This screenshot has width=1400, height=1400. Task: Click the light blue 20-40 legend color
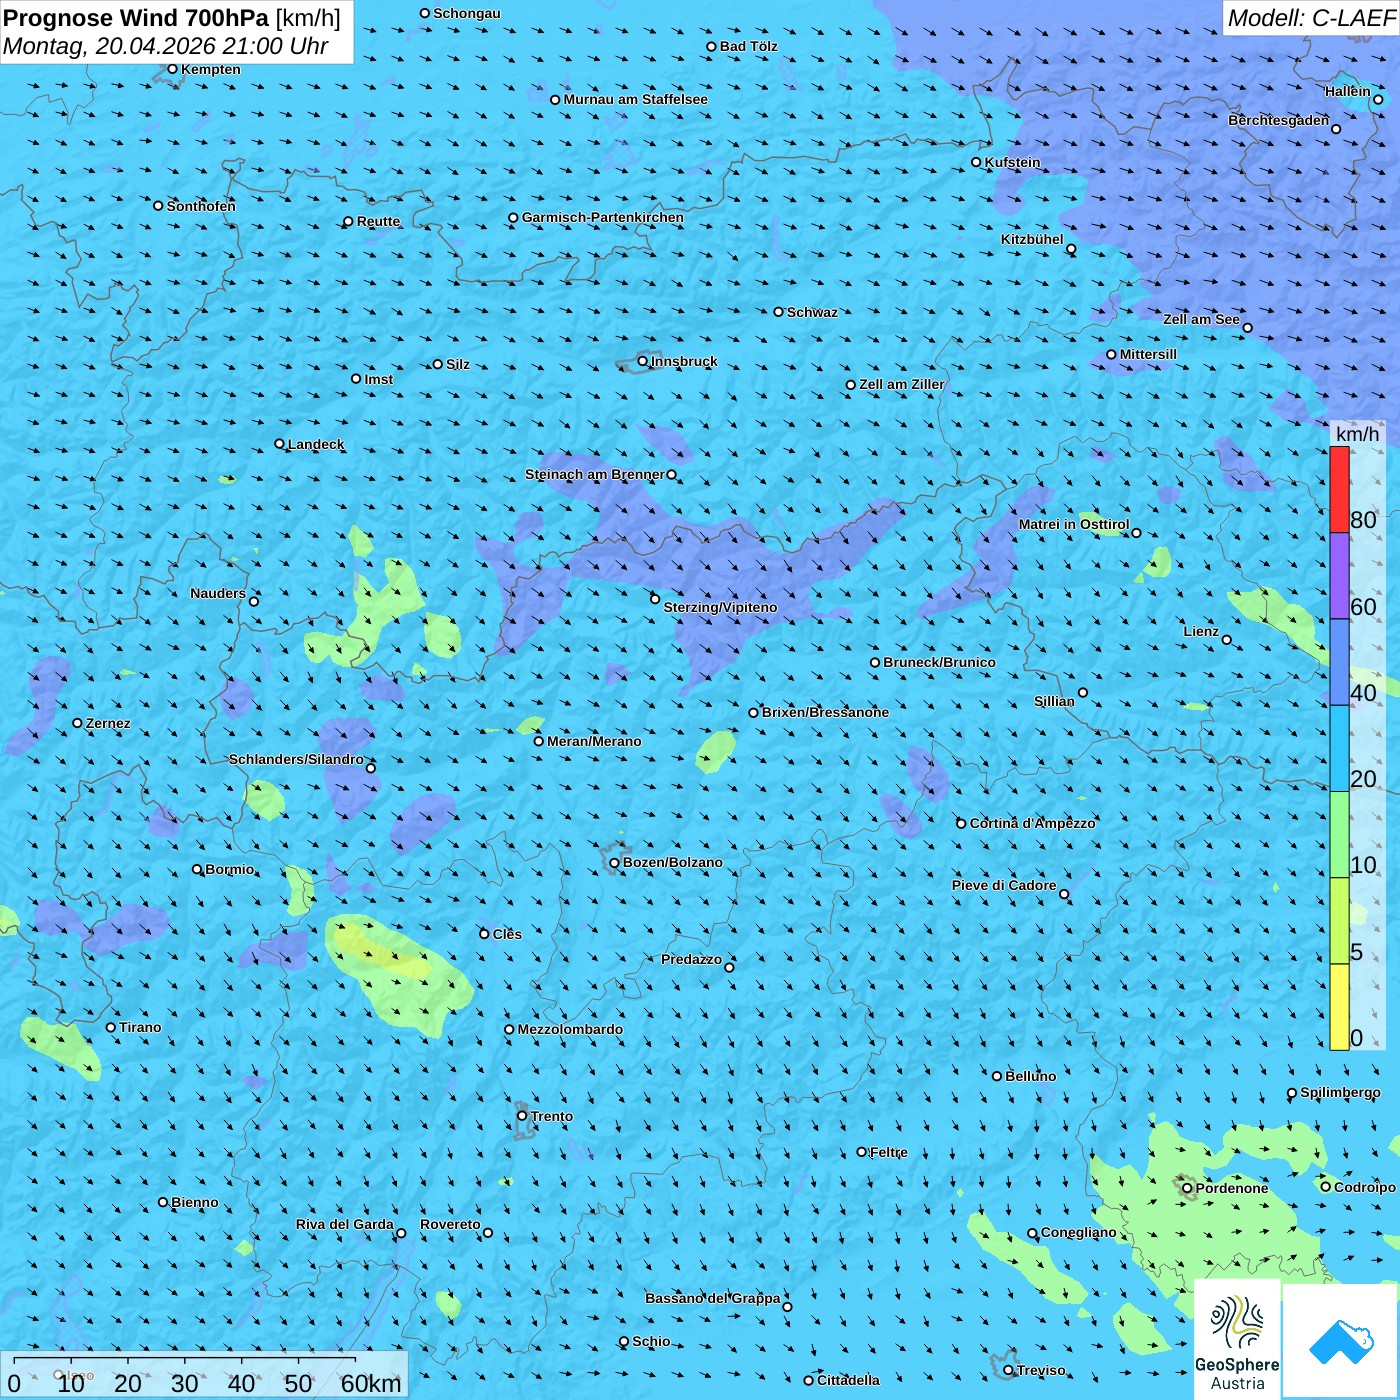(1339, 749)
